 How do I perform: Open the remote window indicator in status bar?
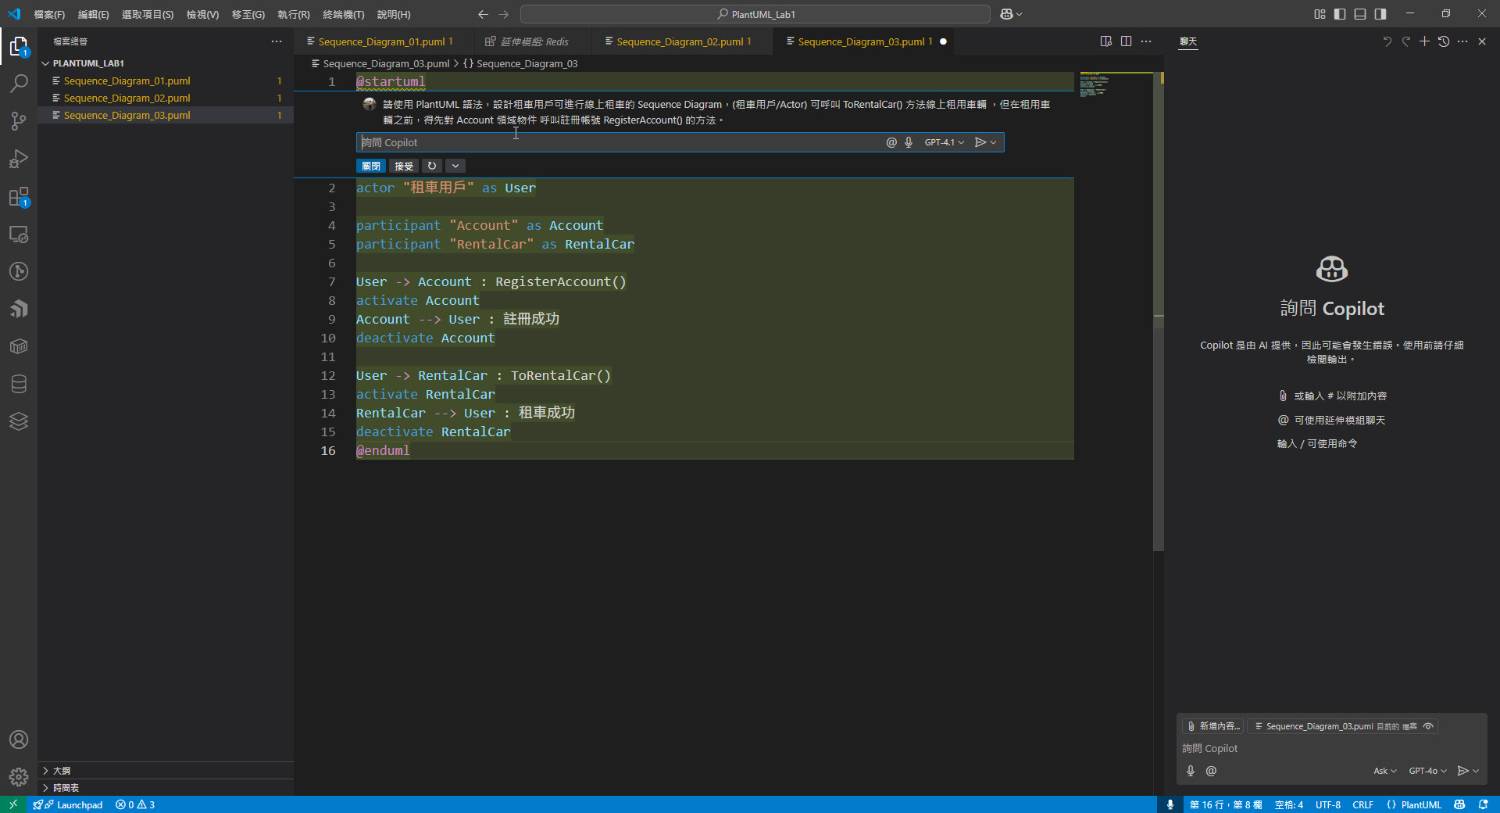pos(12,804)
